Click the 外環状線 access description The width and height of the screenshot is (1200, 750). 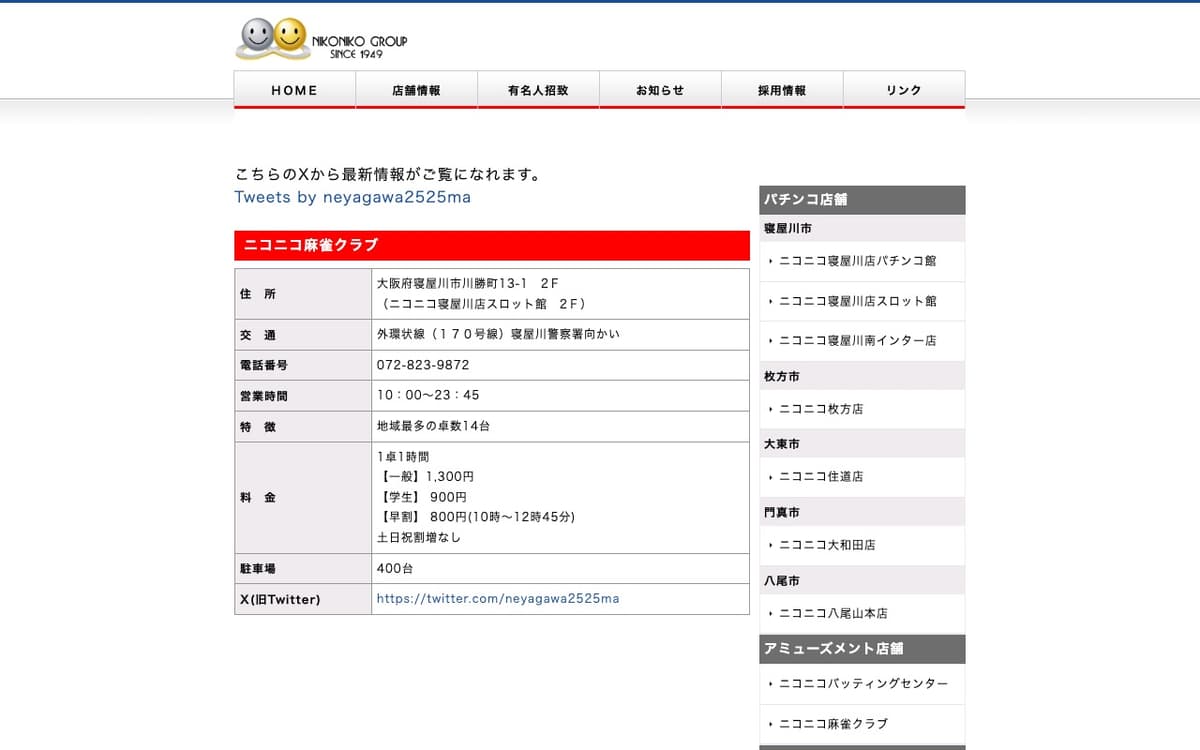coord(498,334)
